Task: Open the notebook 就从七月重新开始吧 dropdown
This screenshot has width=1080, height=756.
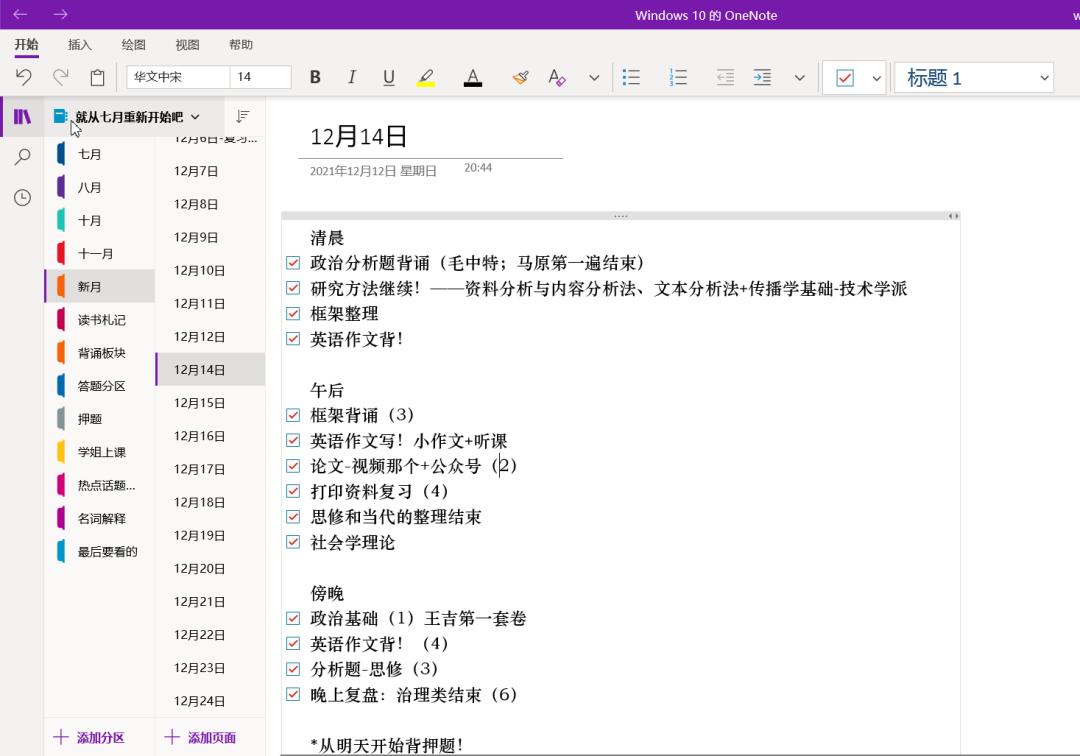Action: (x=196, y=116)
